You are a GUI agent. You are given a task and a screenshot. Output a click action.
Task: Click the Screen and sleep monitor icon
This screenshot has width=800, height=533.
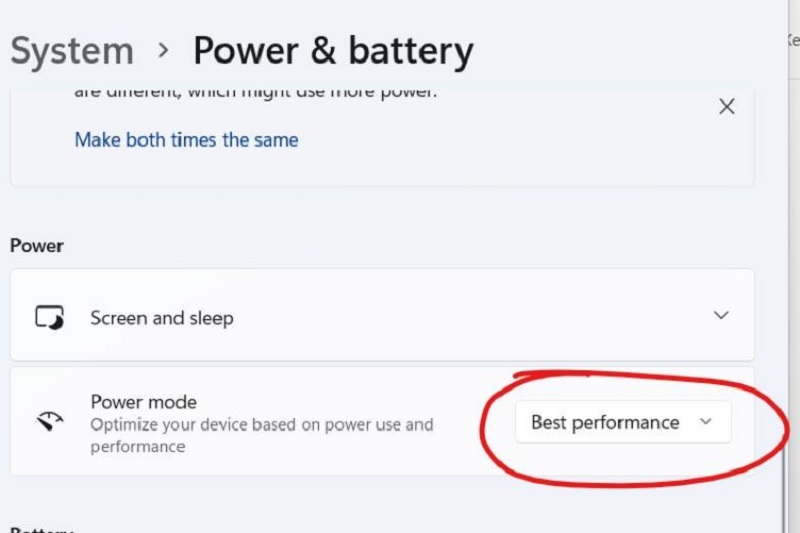pyautogui.click(x=49, y=318)
